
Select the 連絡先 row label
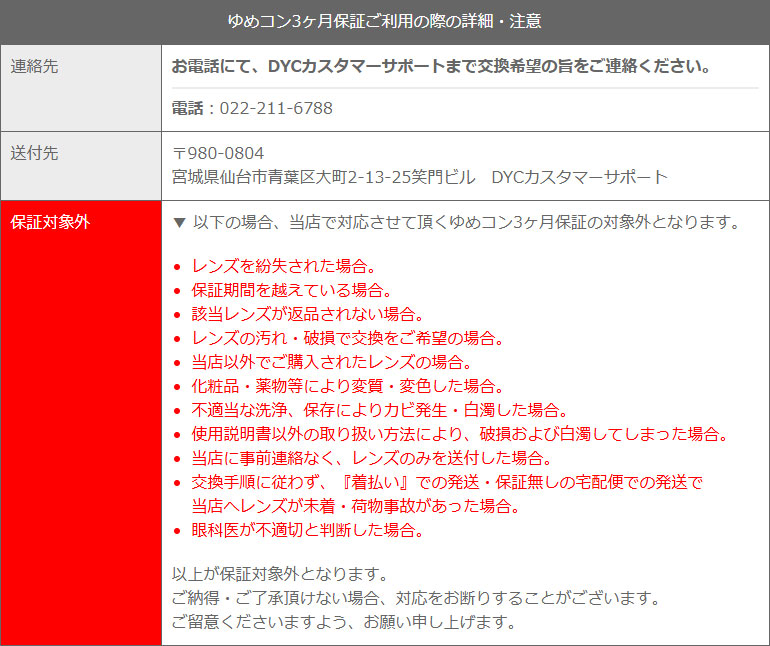pyautogui.click(x=34, y=67)
